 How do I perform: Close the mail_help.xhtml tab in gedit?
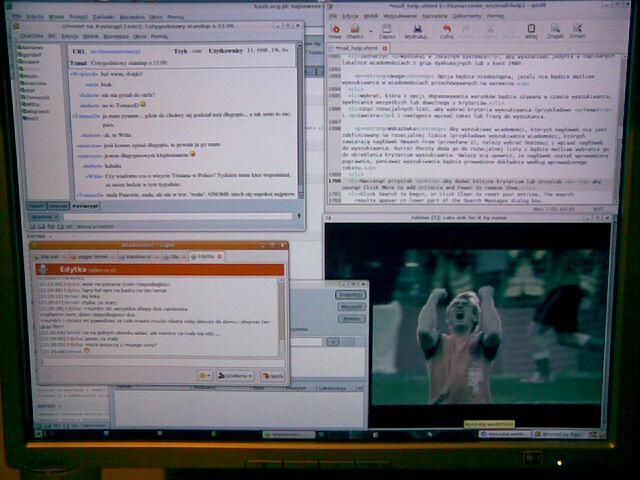[384, 48]
